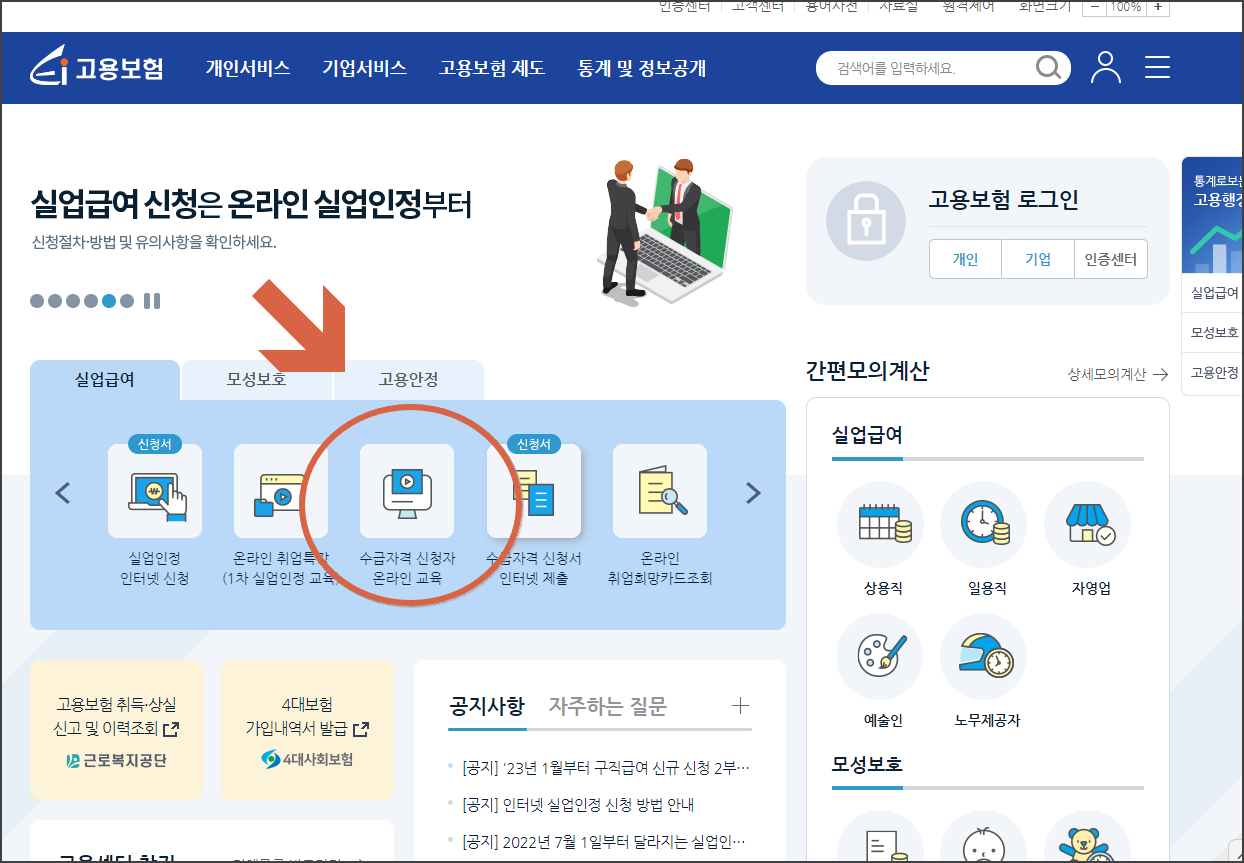Click the padlock login icon
The image size is (1244, 863).
click(x=866, y=222)
